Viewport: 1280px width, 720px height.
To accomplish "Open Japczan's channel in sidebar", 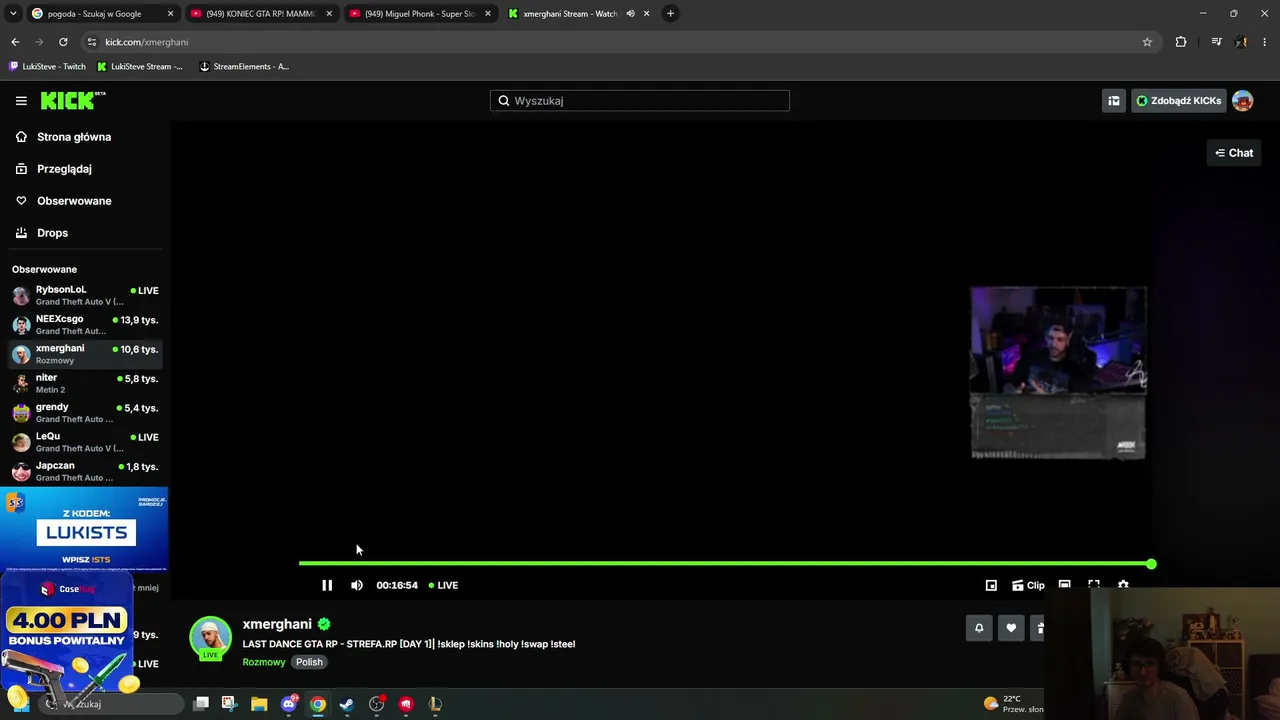I will [x=85, y=471].
